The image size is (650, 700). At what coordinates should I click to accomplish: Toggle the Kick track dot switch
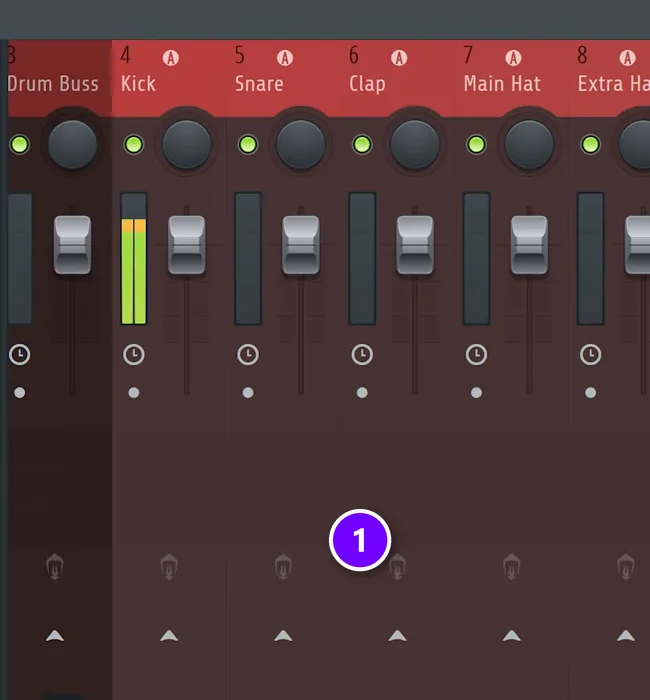tap(134, 392)
